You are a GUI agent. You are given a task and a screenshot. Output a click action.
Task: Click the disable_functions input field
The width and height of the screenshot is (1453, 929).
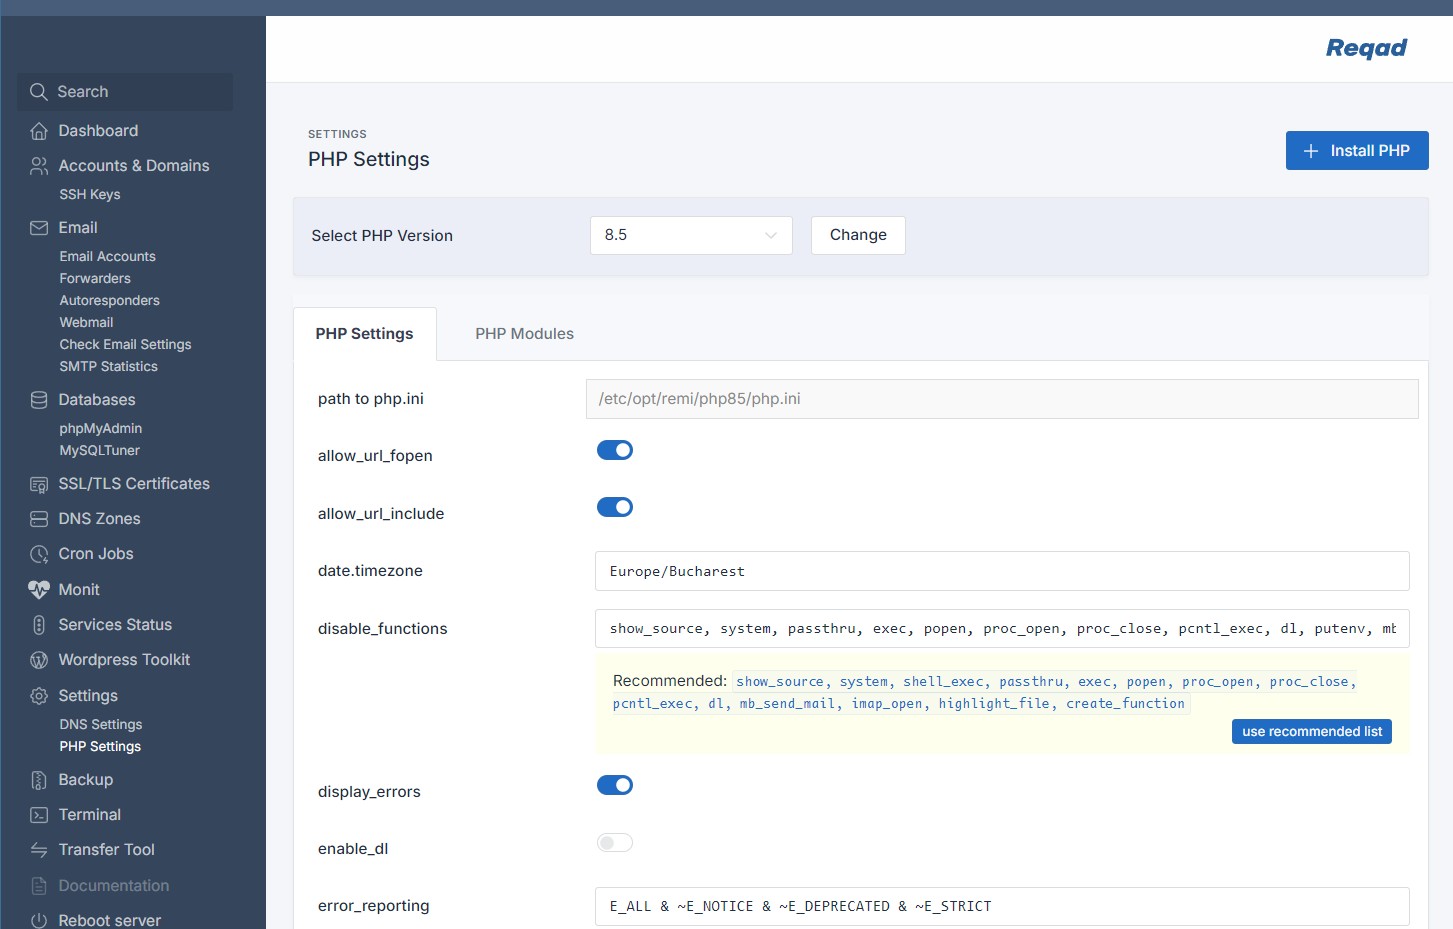pyautogui.click(x=1002, y=629)
